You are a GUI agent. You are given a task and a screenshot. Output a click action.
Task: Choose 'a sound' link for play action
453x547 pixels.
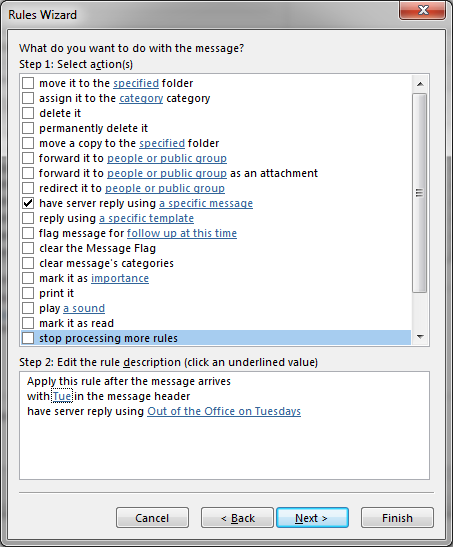84,308
